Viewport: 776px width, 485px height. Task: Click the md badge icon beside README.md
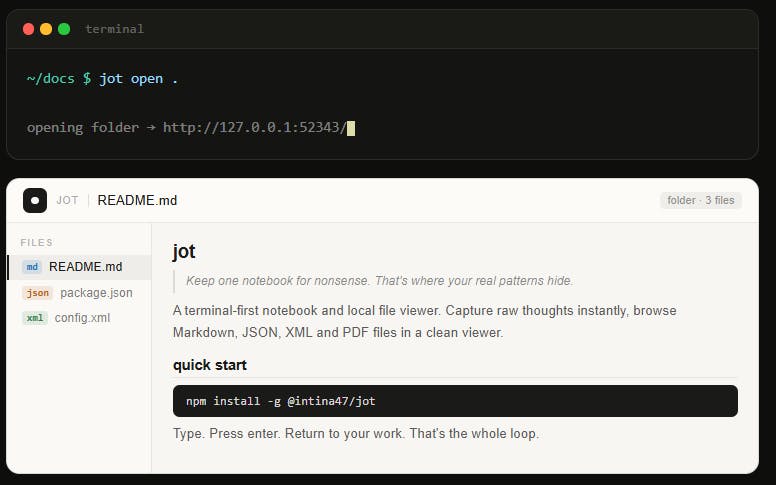tap(33, 267)
